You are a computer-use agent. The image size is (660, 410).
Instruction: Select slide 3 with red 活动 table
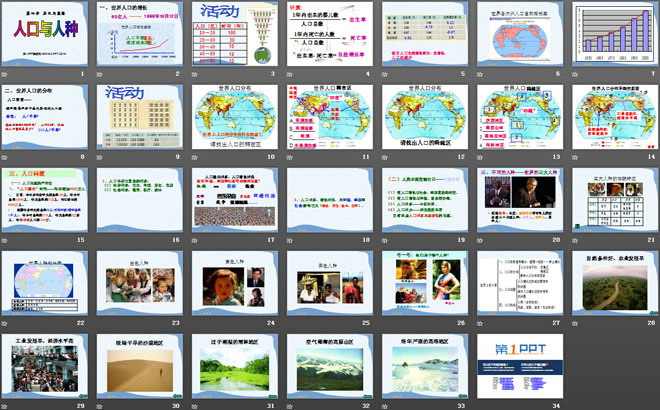(x=230, y=35)
